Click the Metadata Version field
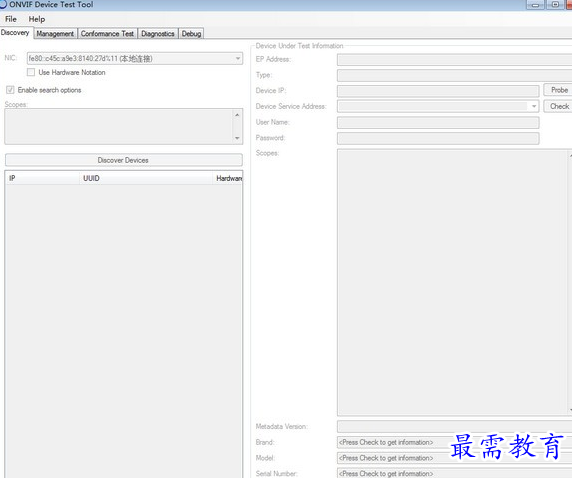This screenshot has width=572, height=478. point(454,426)
